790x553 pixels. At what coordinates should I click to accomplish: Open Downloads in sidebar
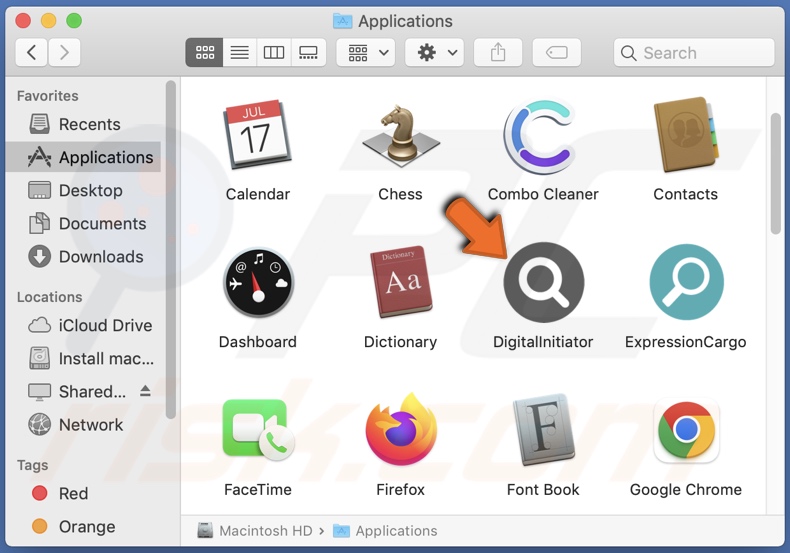(83, 257)
